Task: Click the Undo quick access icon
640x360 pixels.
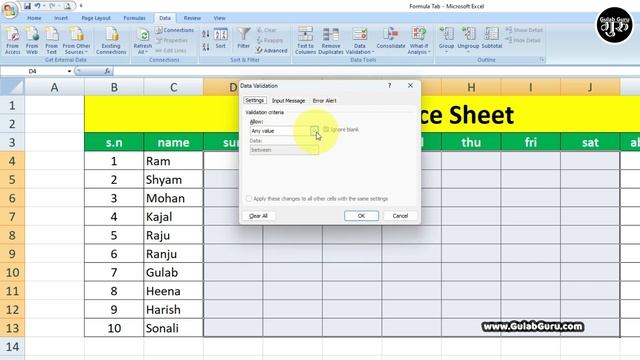Action: tap(38, 6)
